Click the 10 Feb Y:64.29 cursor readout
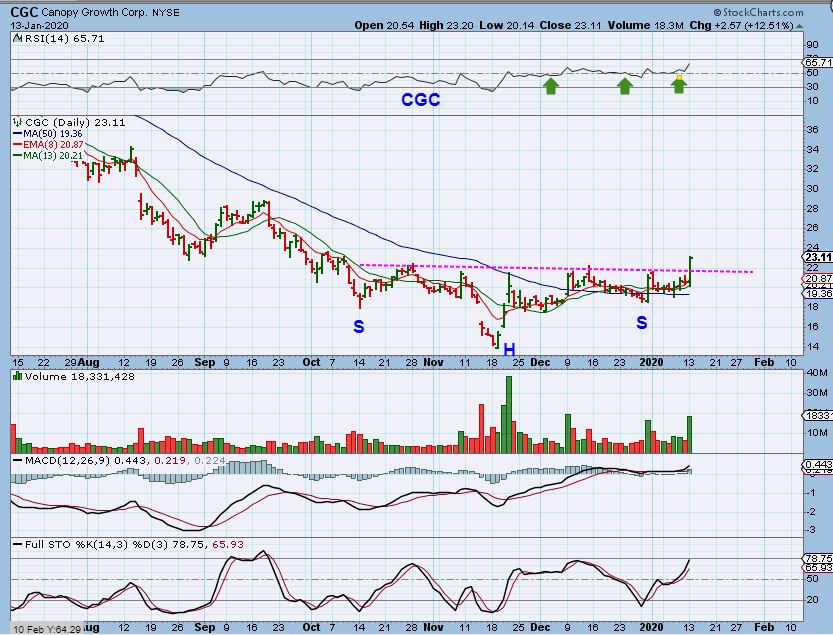The width and height of the screenshot is (833, 635). tap(47, 630)
